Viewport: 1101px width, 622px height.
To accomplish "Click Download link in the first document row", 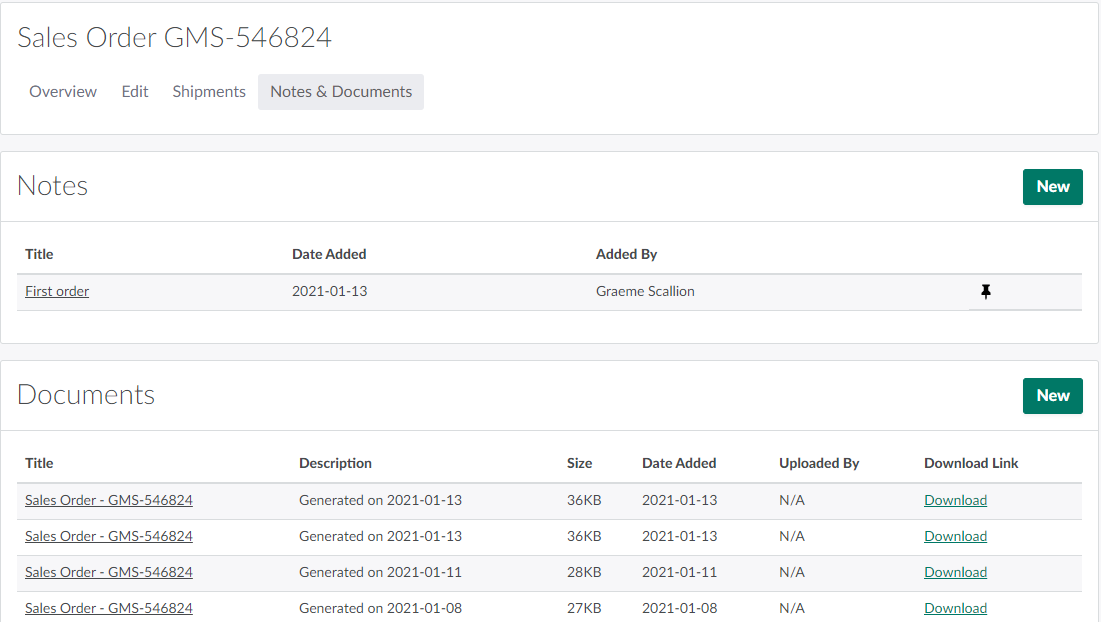I will 955,500.
